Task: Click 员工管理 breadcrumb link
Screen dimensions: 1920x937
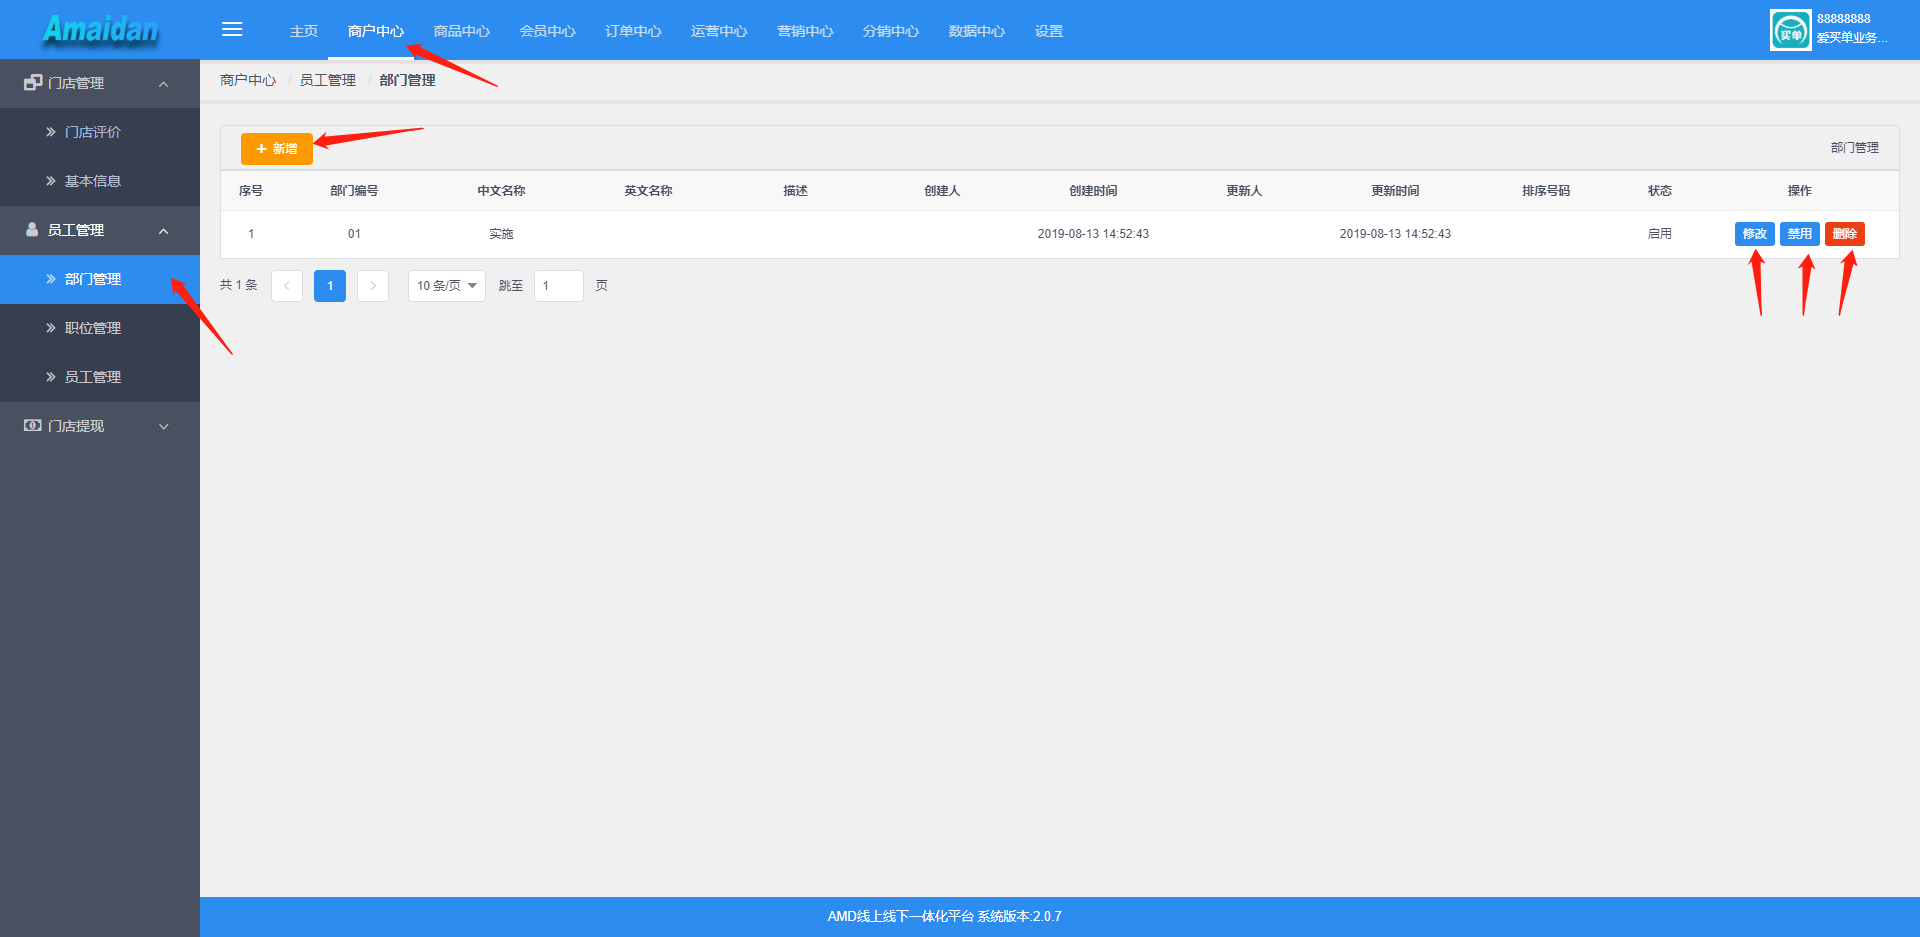Action: (x=328, y=80)
